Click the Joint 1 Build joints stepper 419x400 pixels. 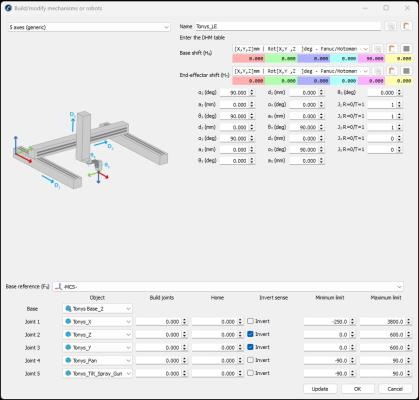[184, 322]
